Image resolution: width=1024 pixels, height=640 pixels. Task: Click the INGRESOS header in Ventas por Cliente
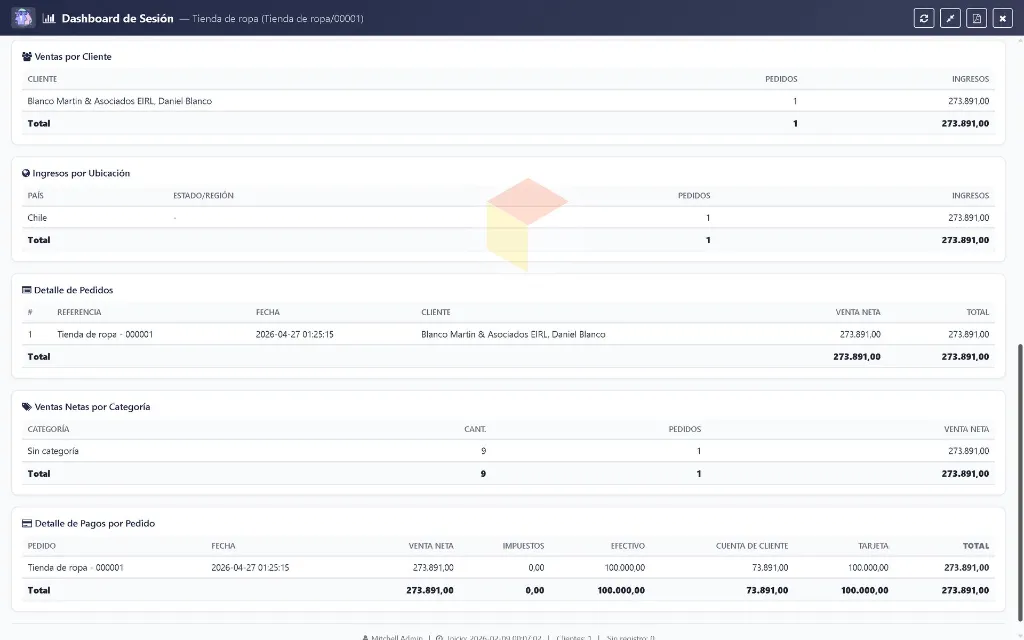coord(970,79)
